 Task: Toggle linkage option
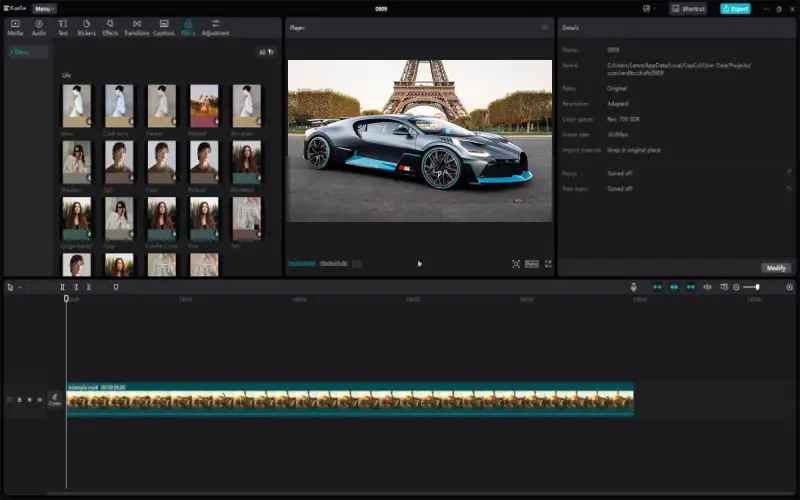point(690,287)
